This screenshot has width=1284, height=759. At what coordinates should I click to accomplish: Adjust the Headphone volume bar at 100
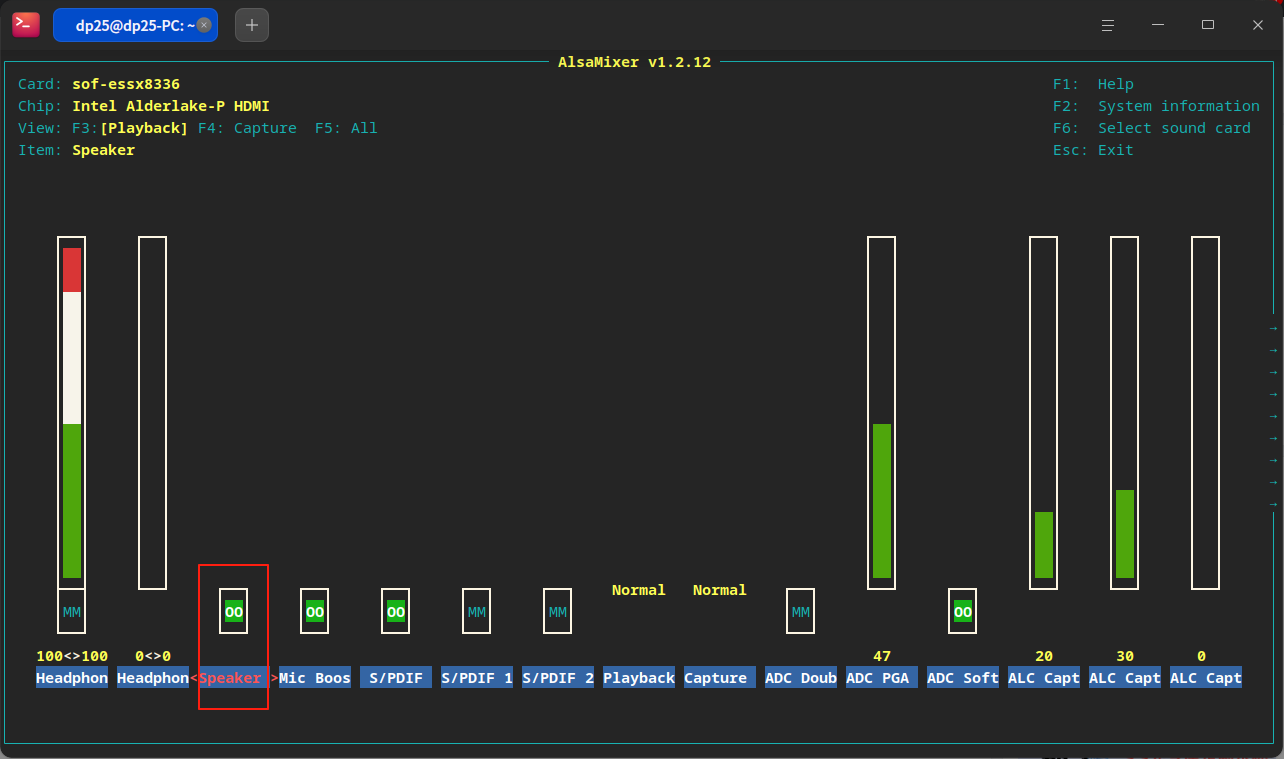click(x=72, y=412)
